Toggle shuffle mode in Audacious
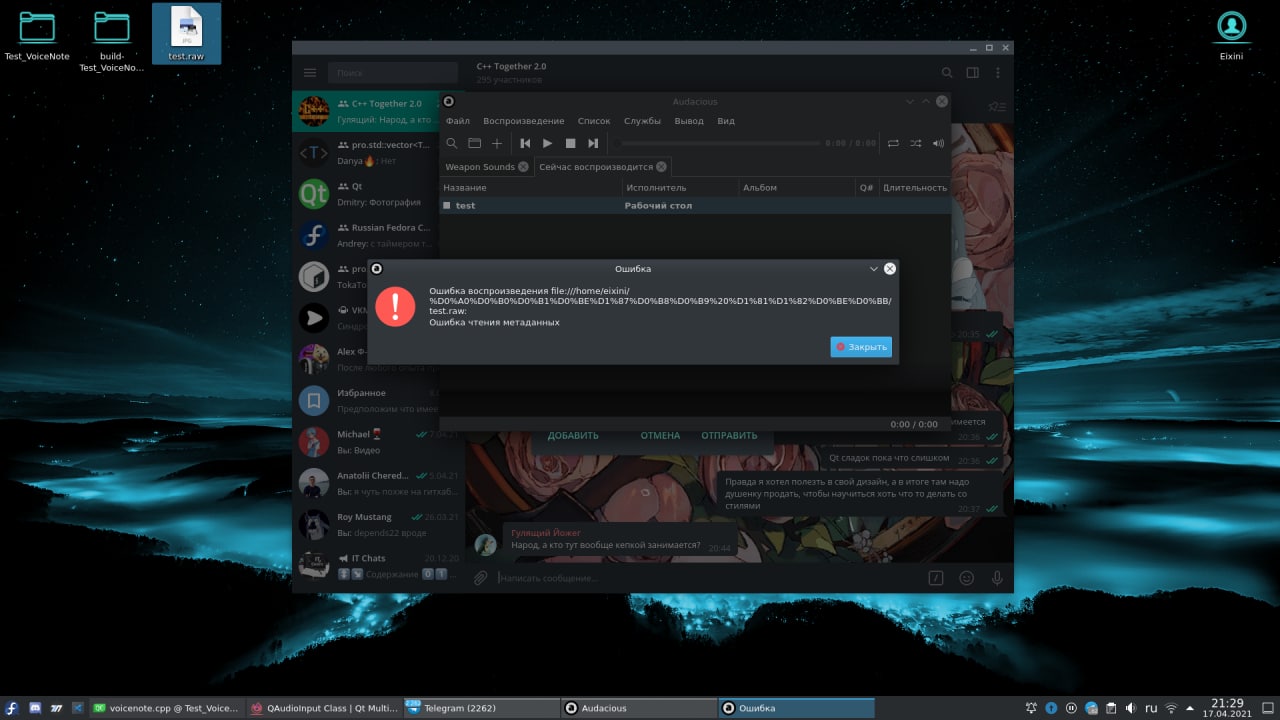Screen dimensions: 1280x720 [x=916, y=144]
